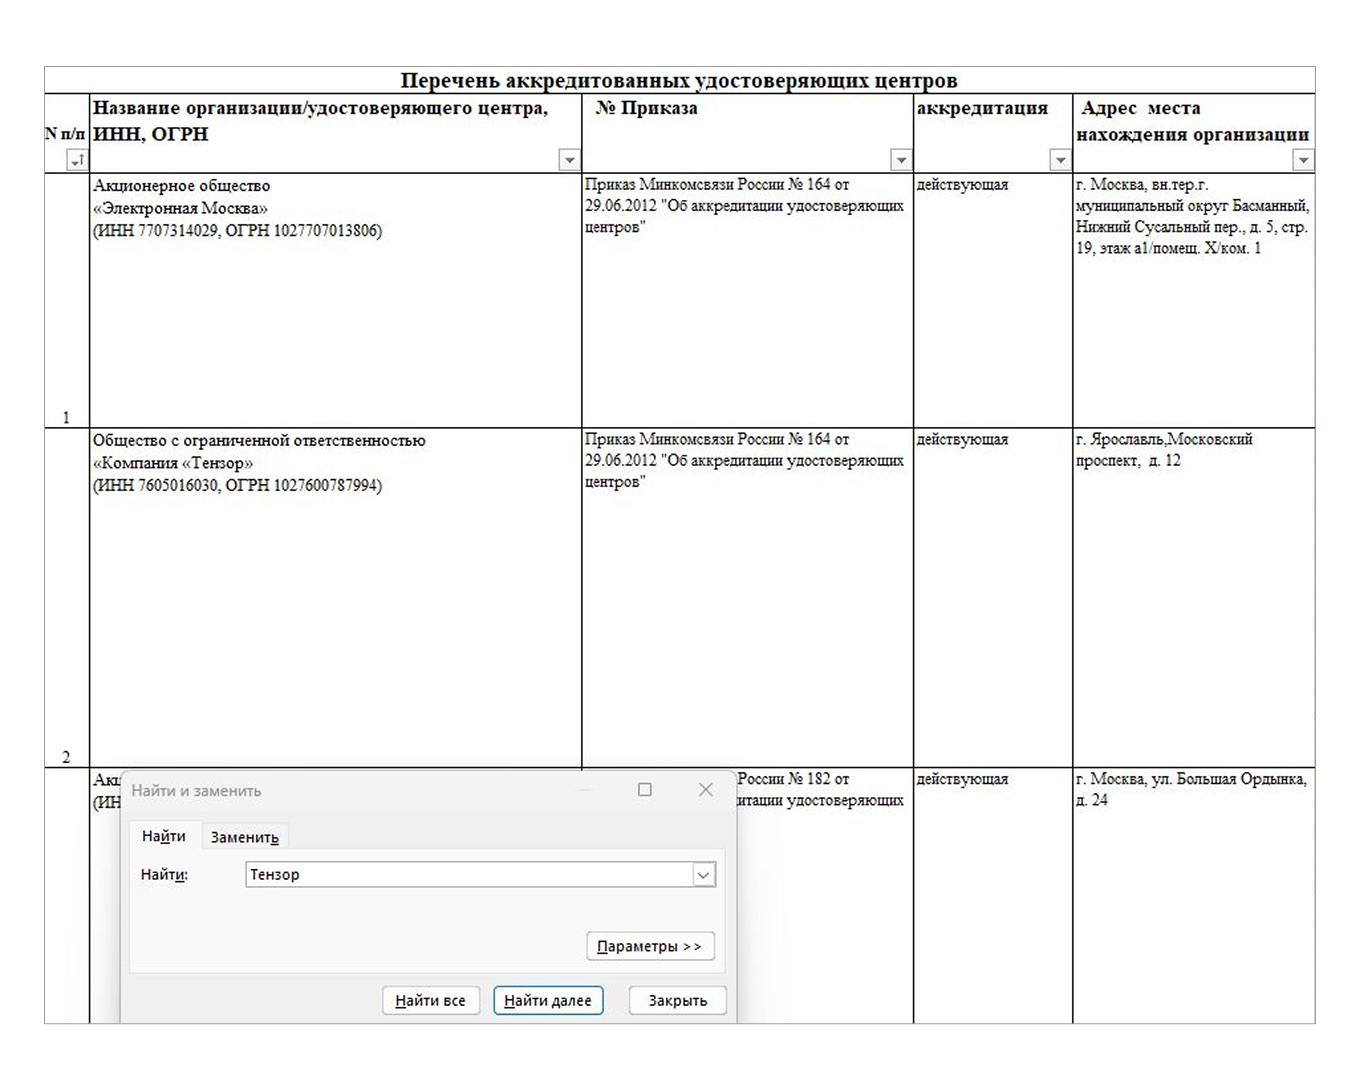
Task: Expand the Параметры >> options
Action: tap(650, 946)
